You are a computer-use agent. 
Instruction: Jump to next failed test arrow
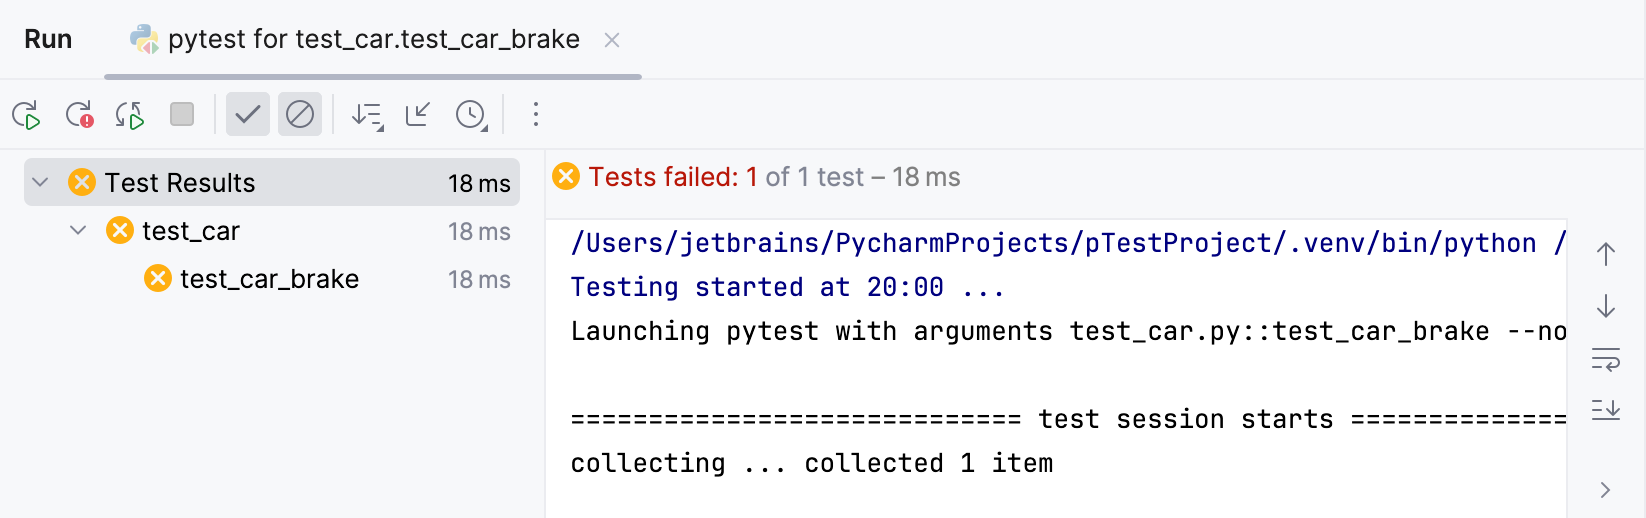click(x=1606, y=305)
